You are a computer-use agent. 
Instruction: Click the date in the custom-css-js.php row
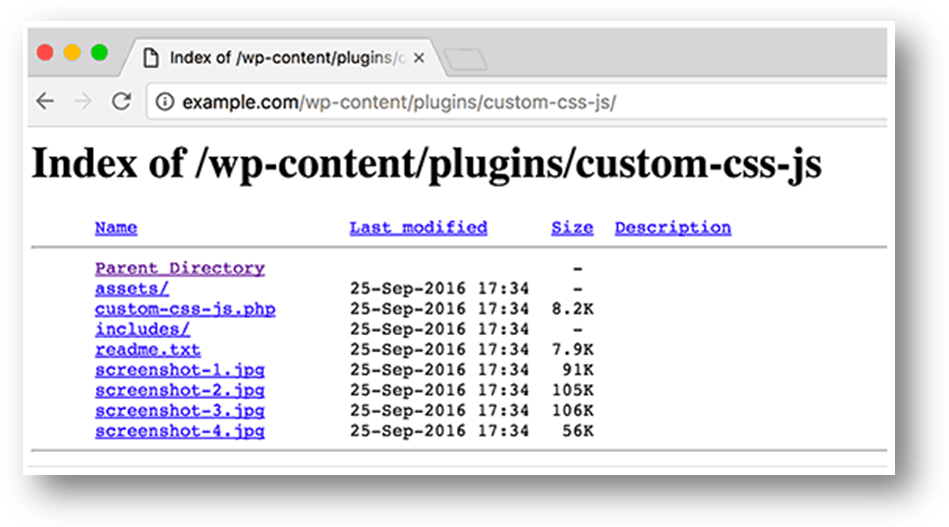[x=439, y=309]
